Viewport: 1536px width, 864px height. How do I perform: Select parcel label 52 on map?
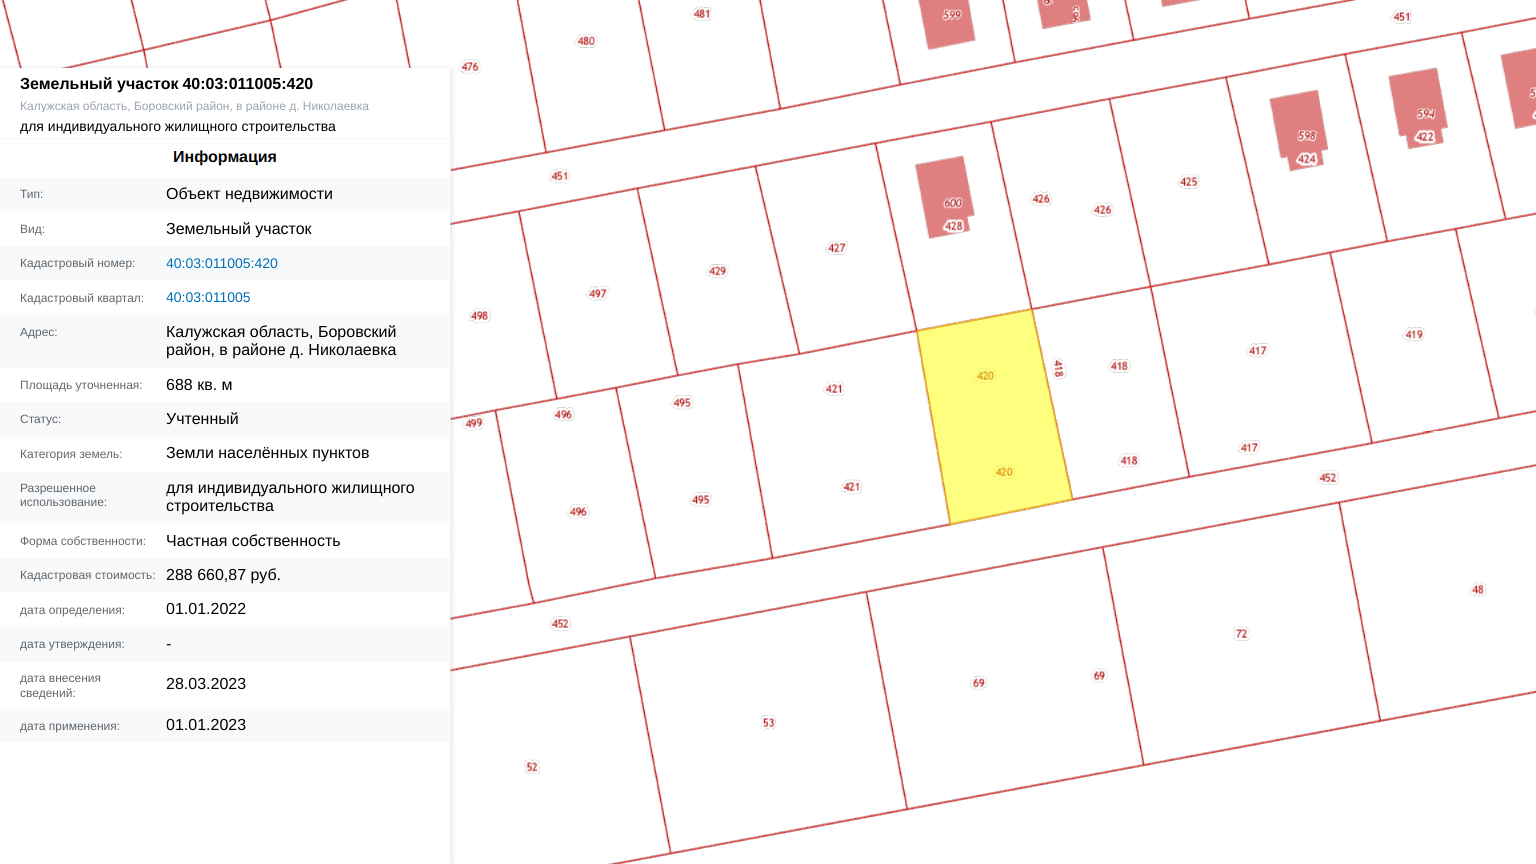coord(531,768)
